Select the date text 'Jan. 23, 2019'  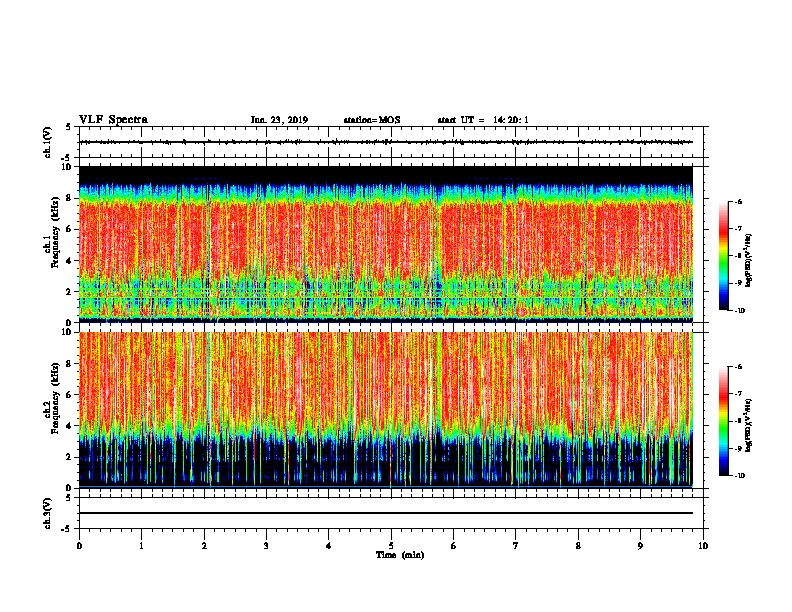click(x=279, y=120)
